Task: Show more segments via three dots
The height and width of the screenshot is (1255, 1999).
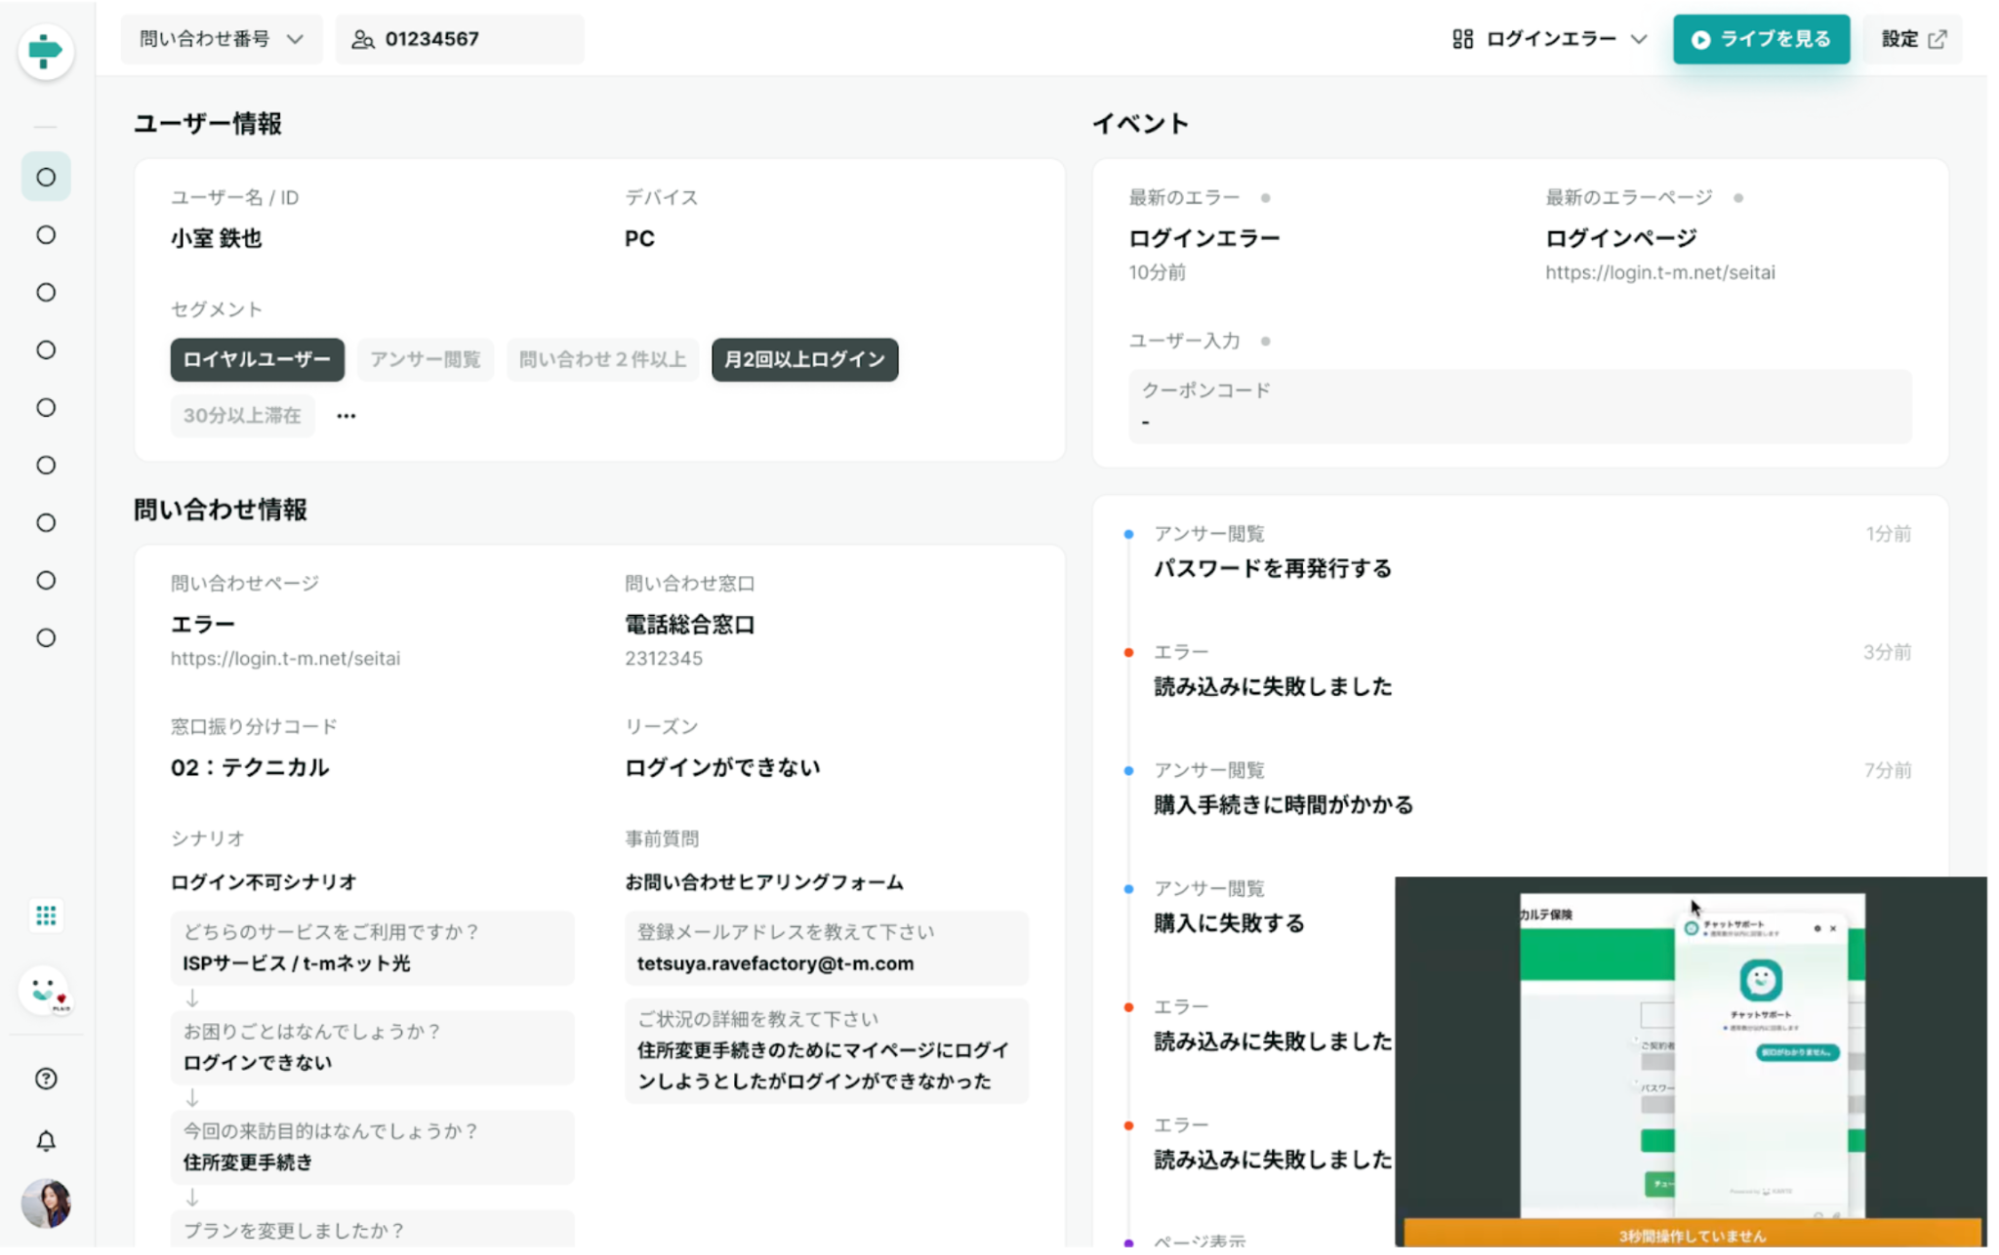Action: [346, 416]
